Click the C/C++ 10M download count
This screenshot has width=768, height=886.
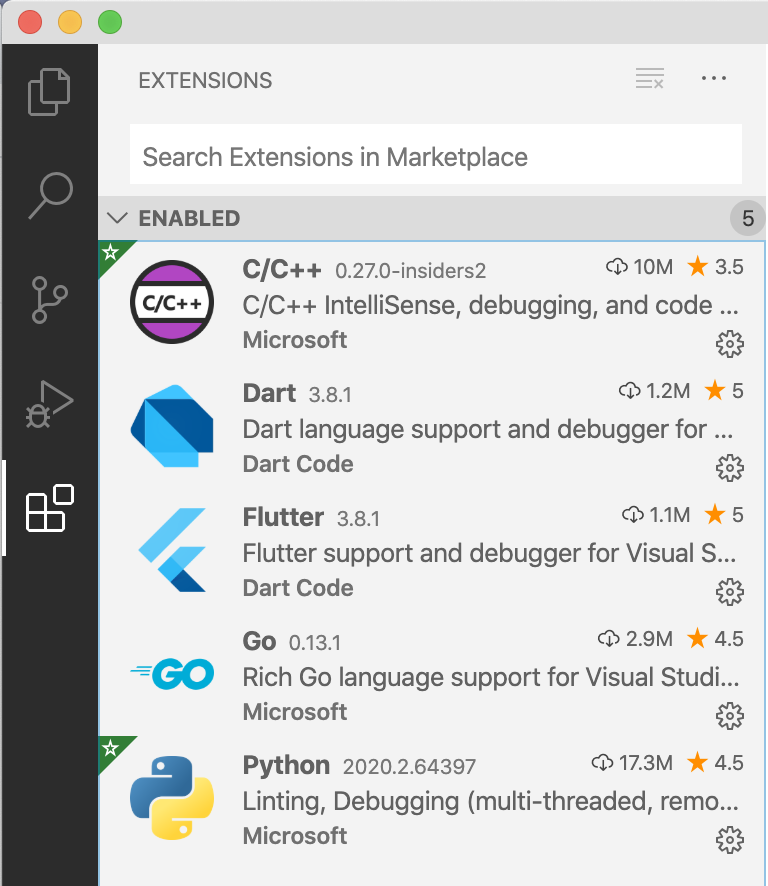tap(640, 267)
